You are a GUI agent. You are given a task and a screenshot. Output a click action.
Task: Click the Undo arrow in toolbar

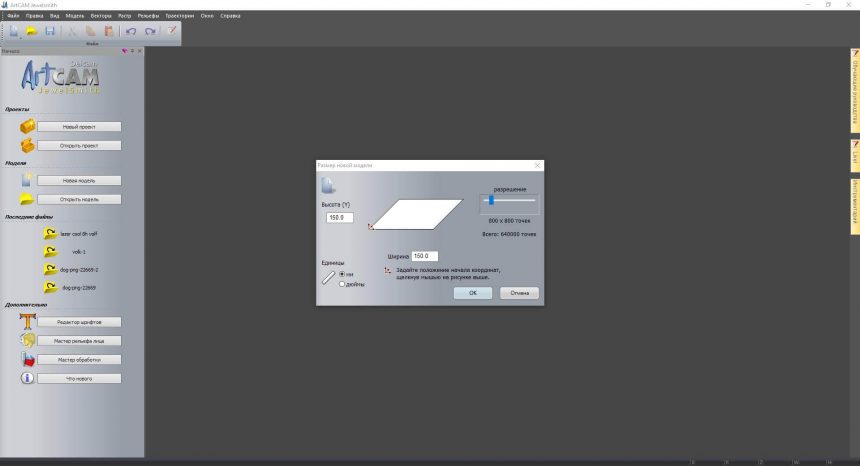[132, 31]
